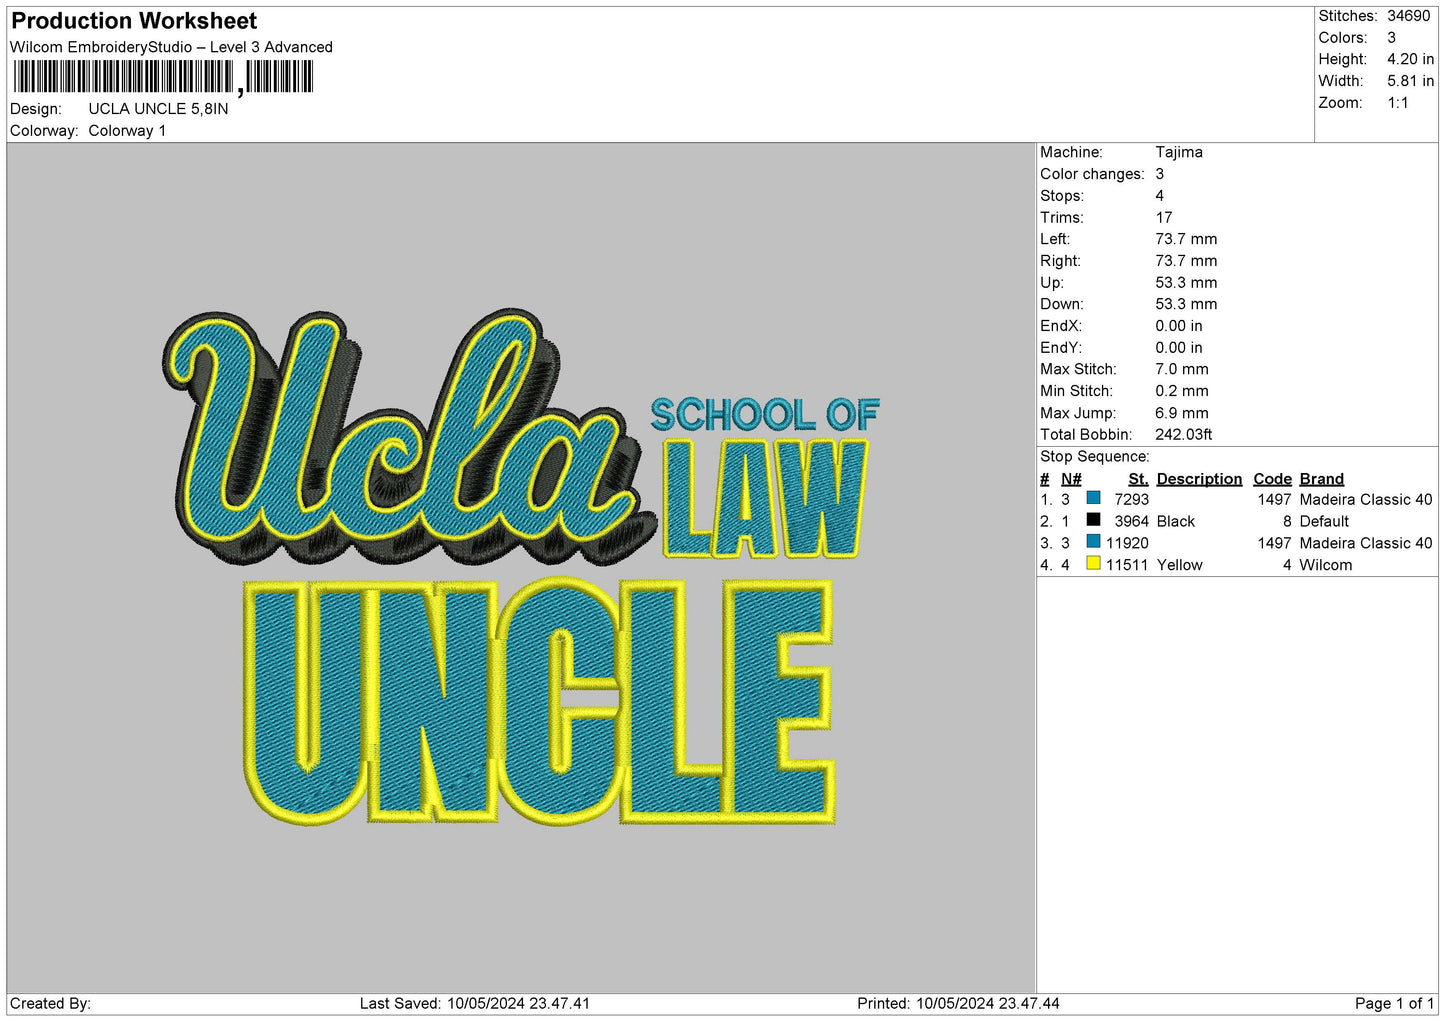Click the Zoom value '1:1'

coord(1398,103)
